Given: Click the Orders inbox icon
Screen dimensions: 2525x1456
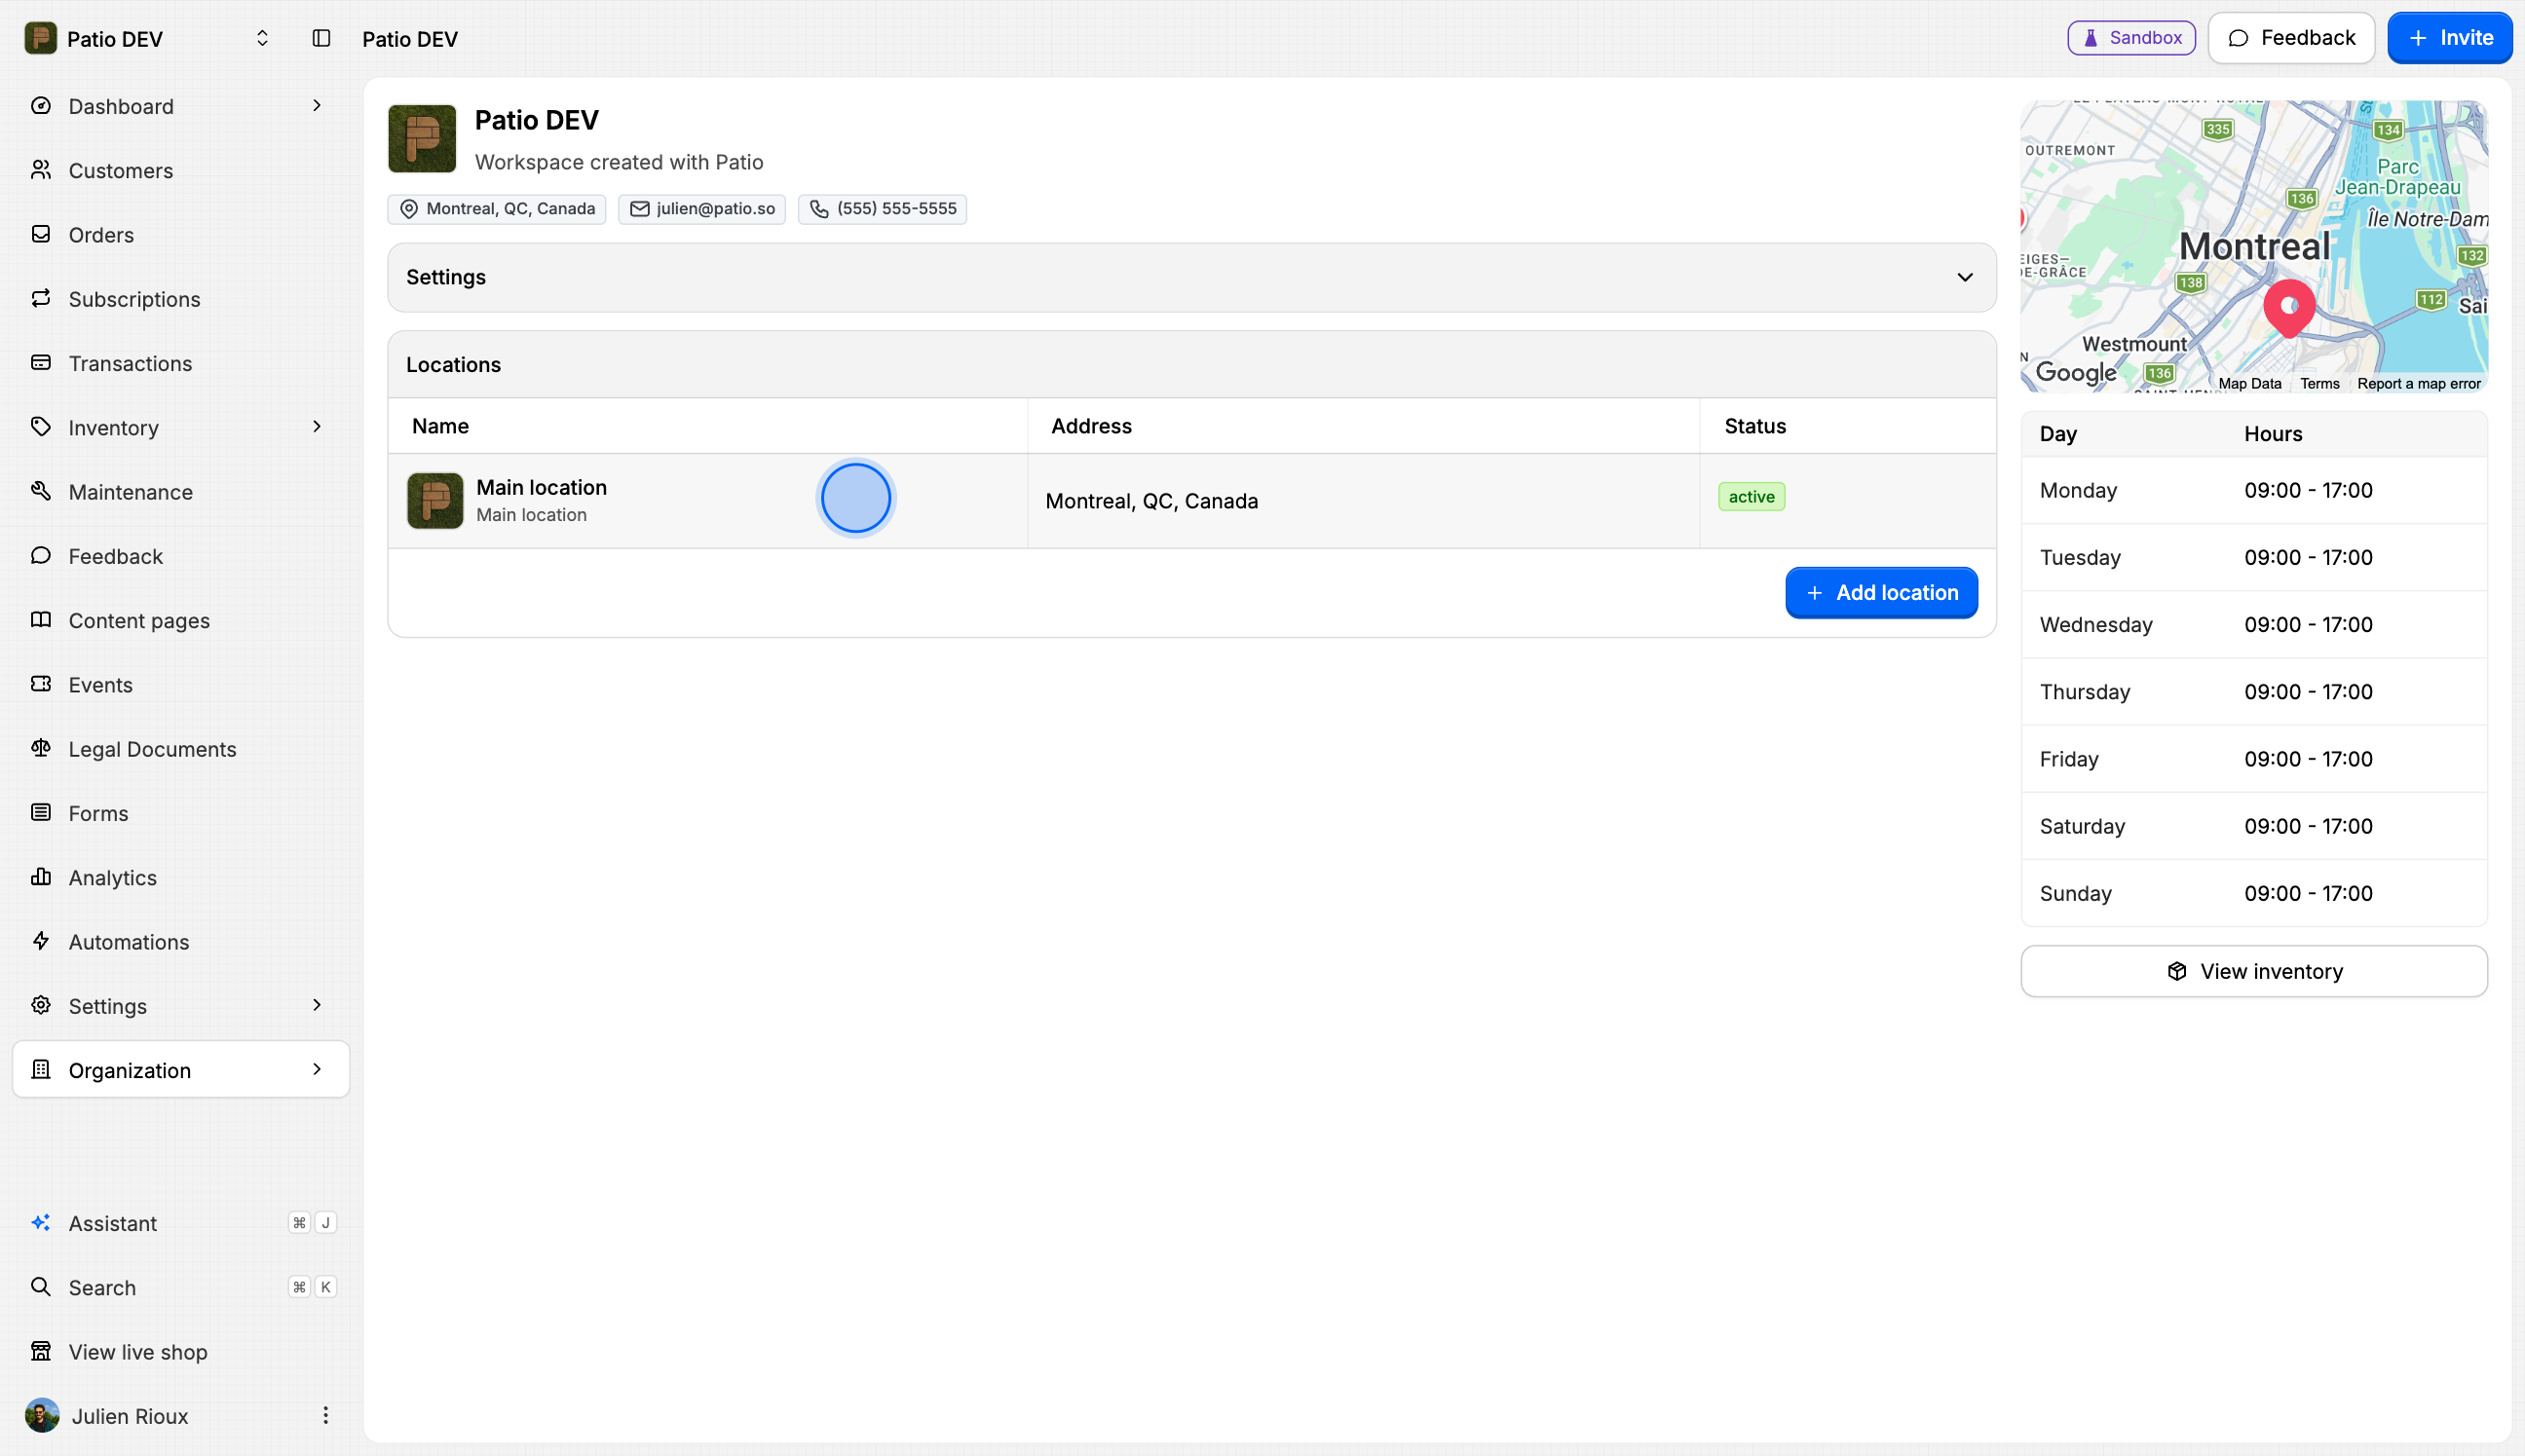Looking at the screenshot, I should point(41,234).
